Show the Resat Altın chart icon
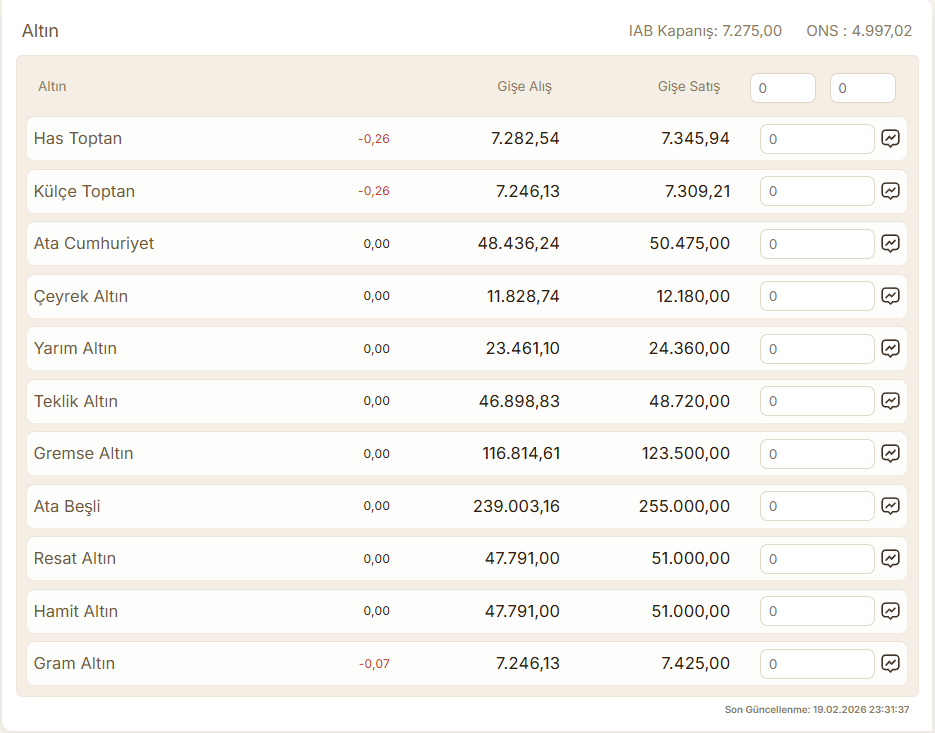The width and height of the screenshot is (935, 733). click(890, 558)
